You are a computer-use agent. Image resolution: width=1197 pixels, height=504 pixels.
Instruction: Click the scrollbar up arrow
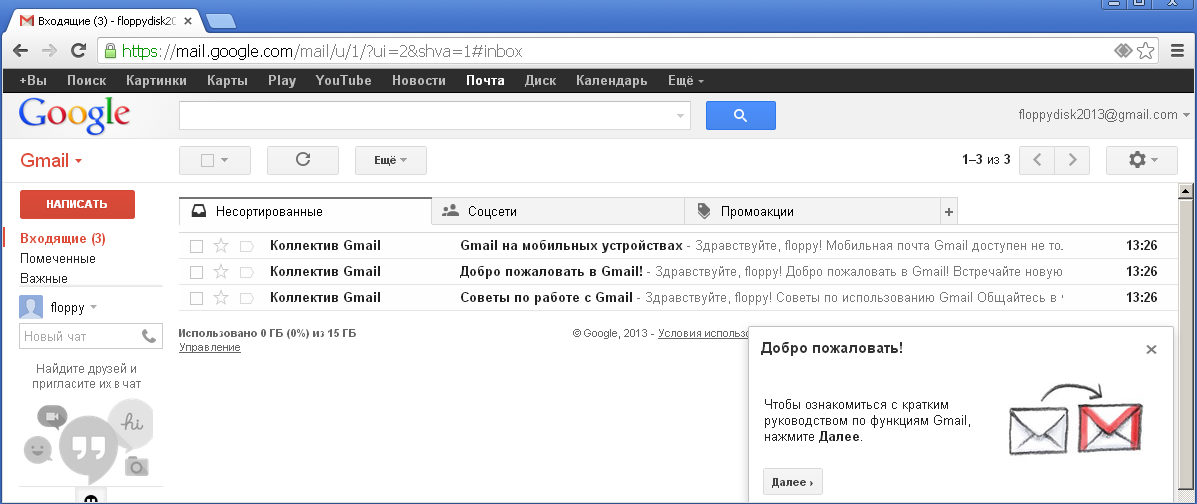1186,191
